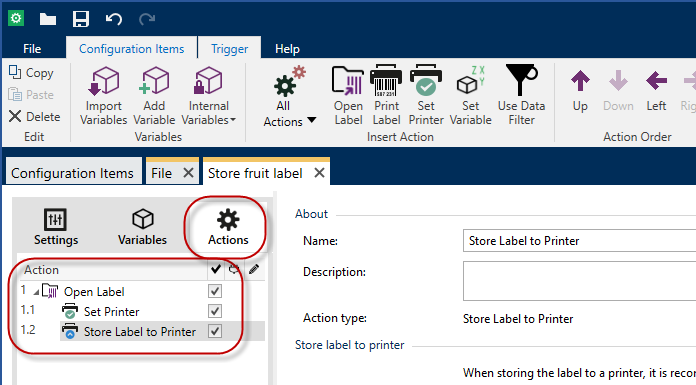The image size is (696, 385).
Task: Insert an Open Label action
Action: (348, 95)
